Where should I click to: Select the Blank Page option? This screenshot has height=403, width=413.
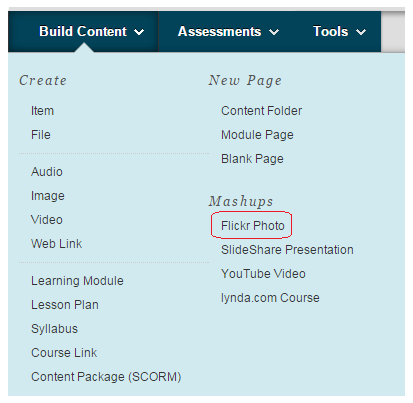click(252, 159)
